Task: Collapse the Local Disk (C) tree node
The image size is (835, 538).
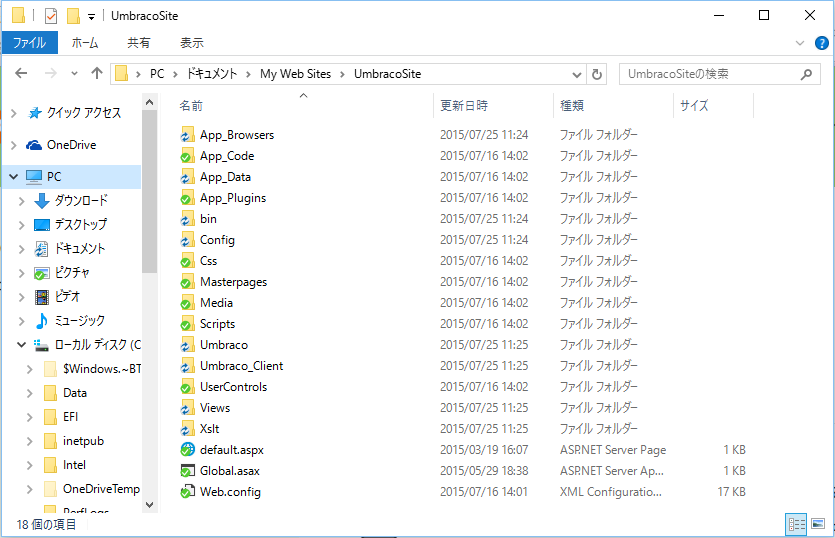Action: coord(22,345)
